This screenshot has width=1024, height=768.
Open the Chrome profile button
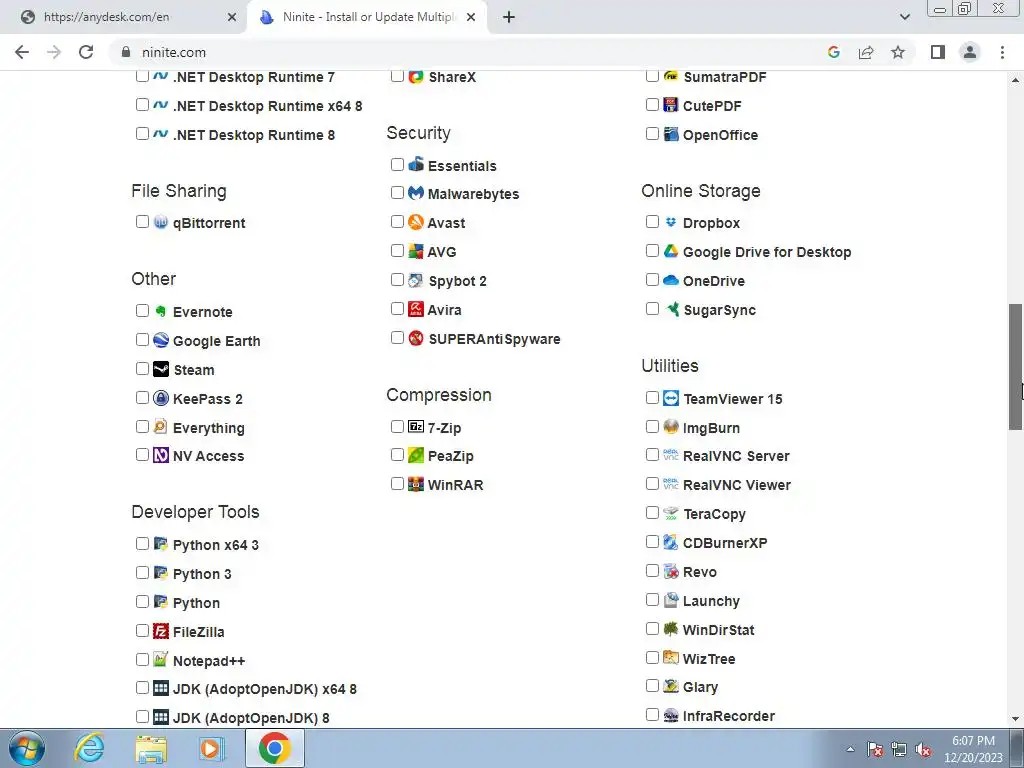coord(970,52)
